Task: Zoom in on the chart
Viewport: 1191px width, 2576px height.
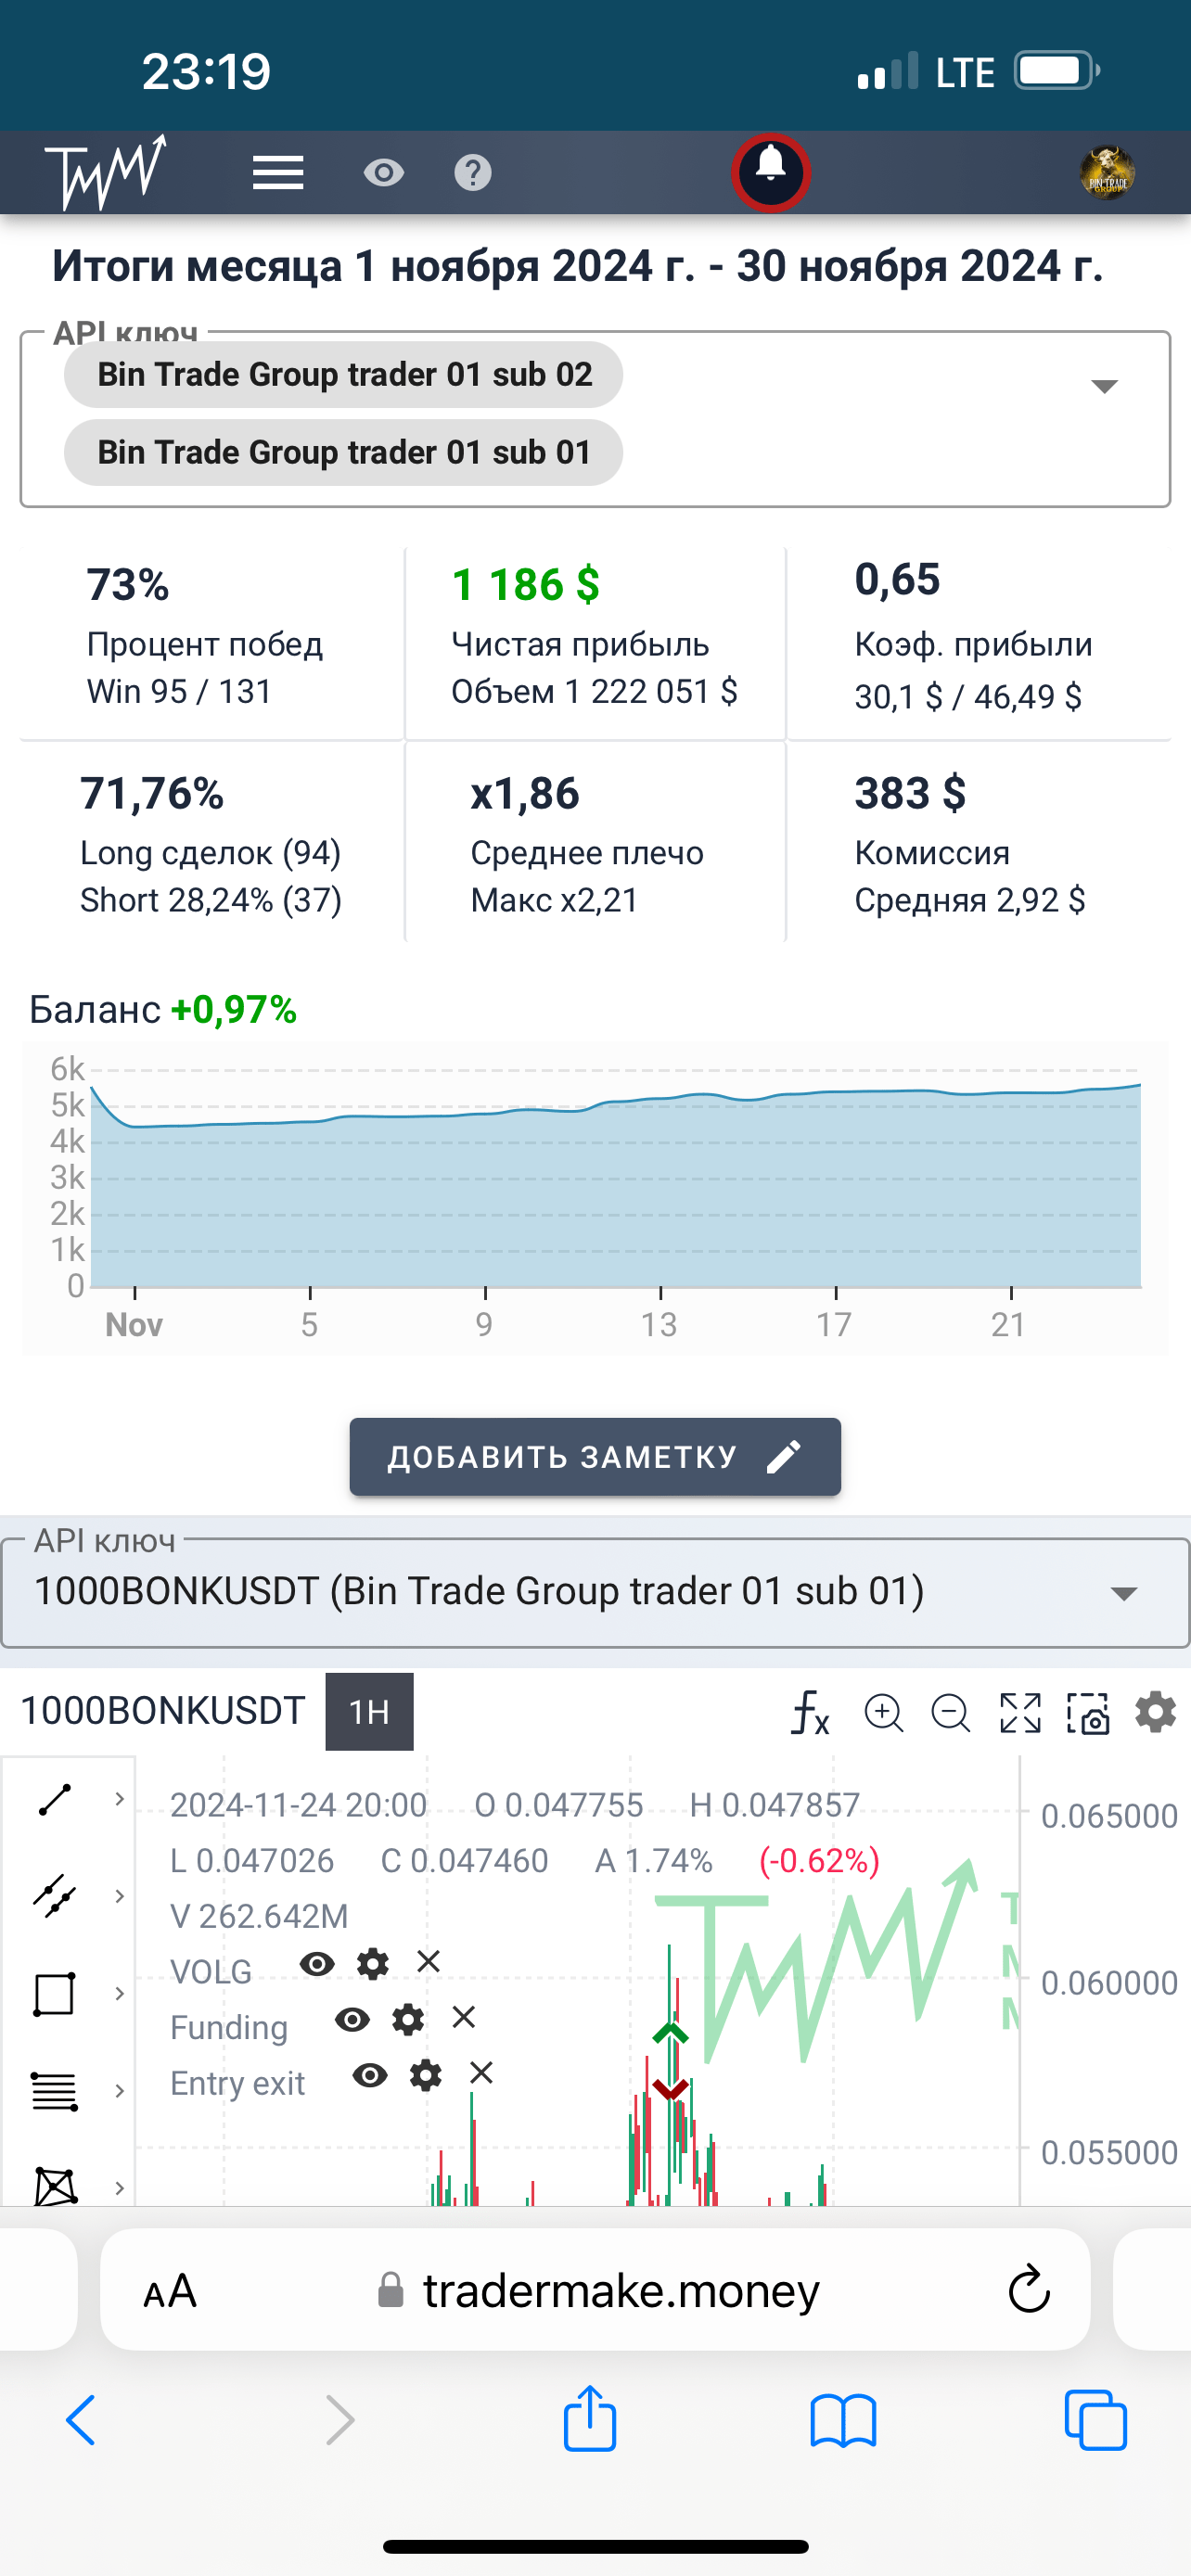Action: (883, 1712)
